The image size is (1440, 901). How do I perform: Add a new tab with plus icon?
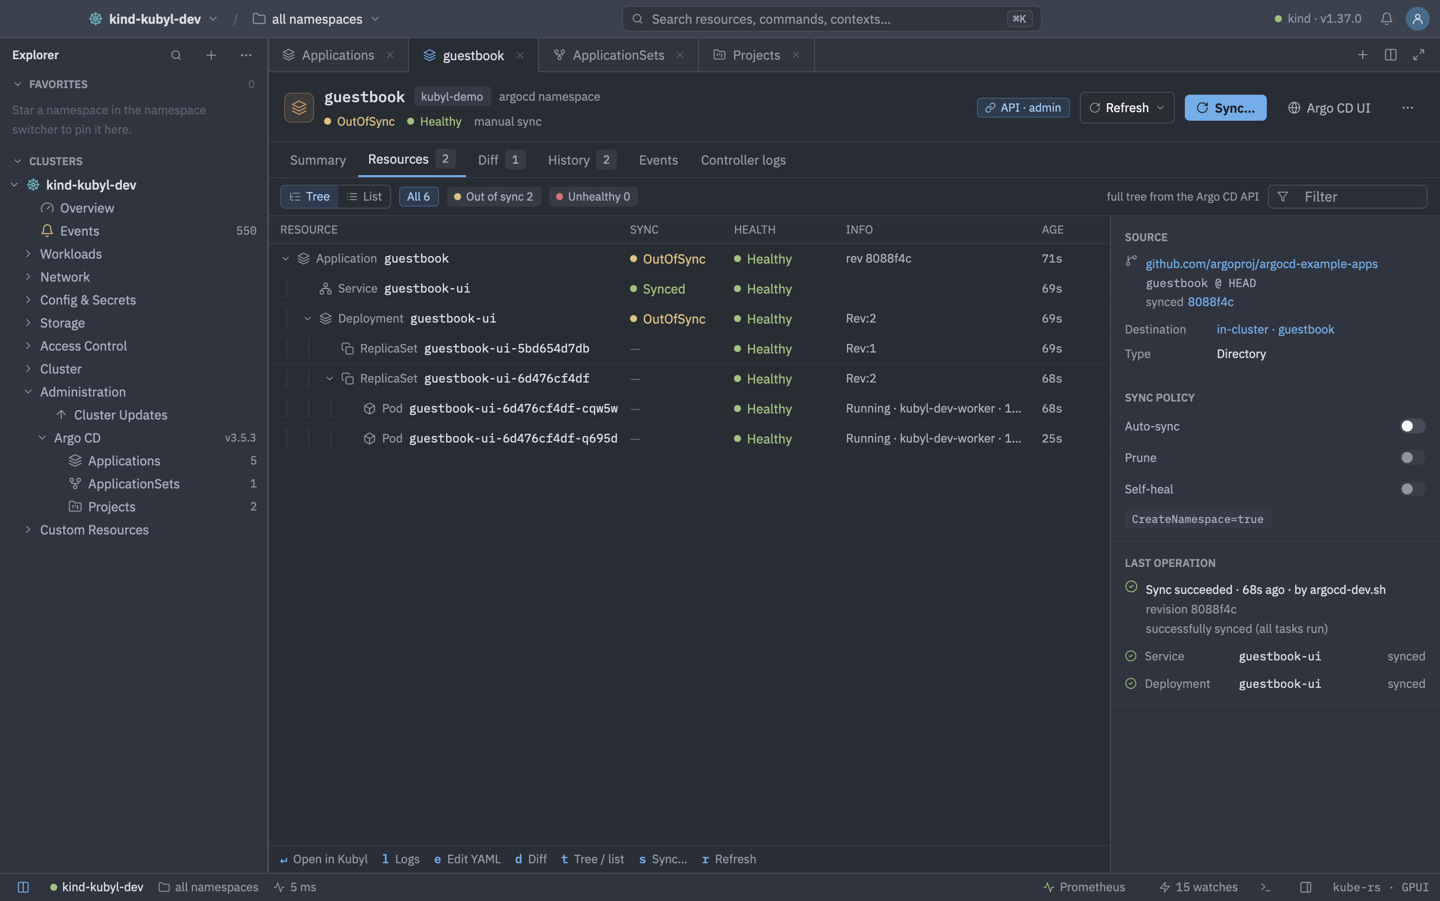pyautogui.click(x=1362, y=55)
